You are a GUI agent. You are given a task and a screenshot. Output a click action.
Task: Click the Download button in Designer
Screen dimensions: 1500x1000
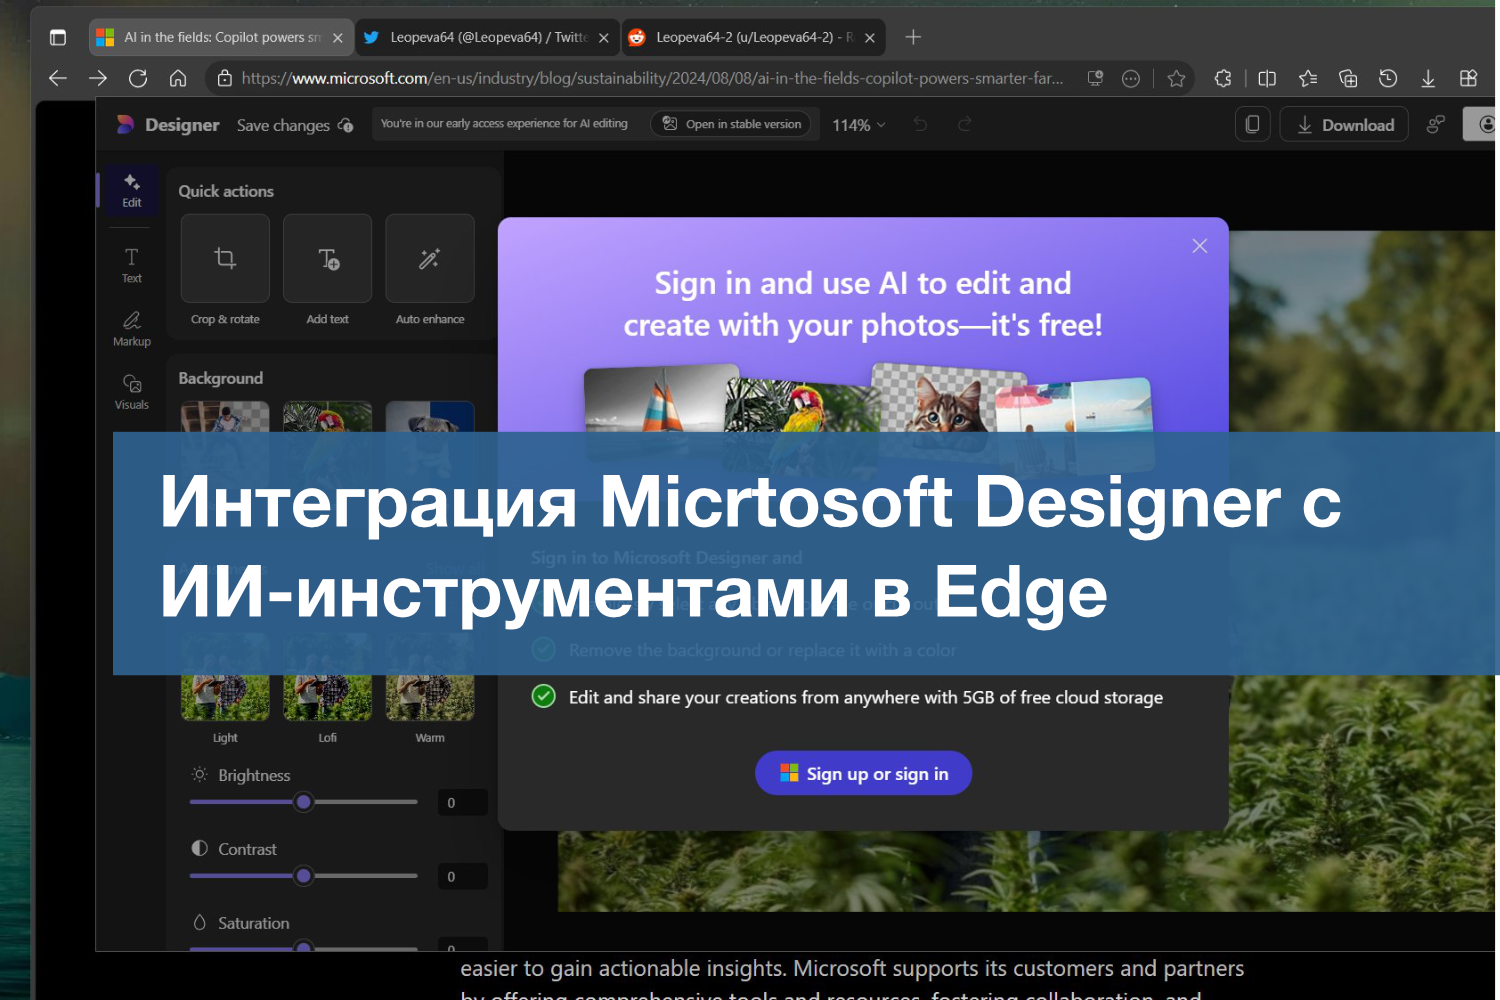(x=1344, y=125)
